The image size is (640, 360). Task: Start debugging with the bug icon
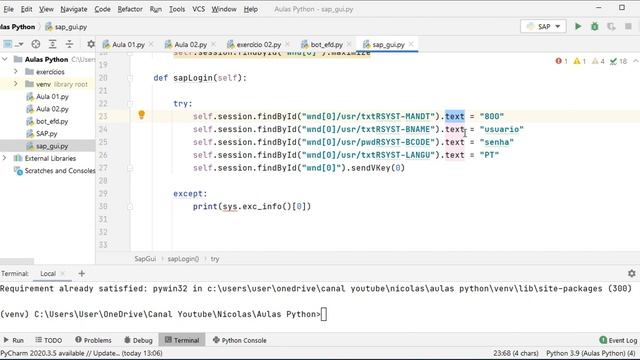pos(595,27)
